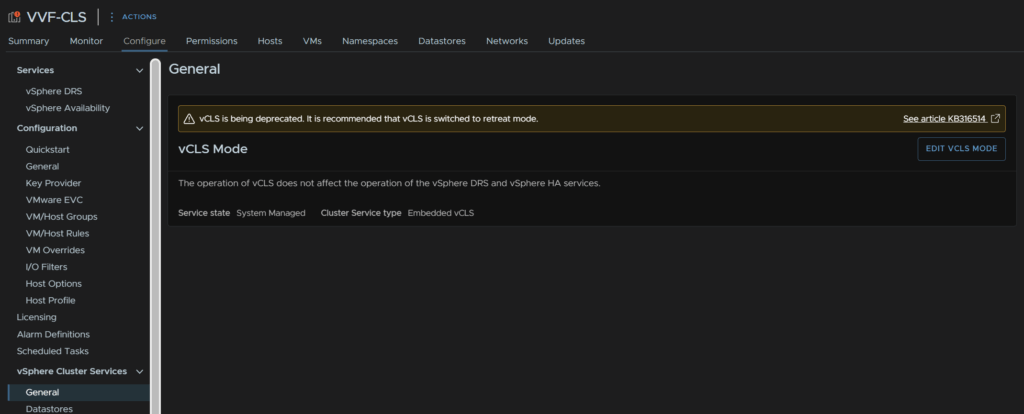Click the vSphere Cluster Services header
This screenshot has width=1024, height=414.
pyautogui.click(x=72, y=372)
